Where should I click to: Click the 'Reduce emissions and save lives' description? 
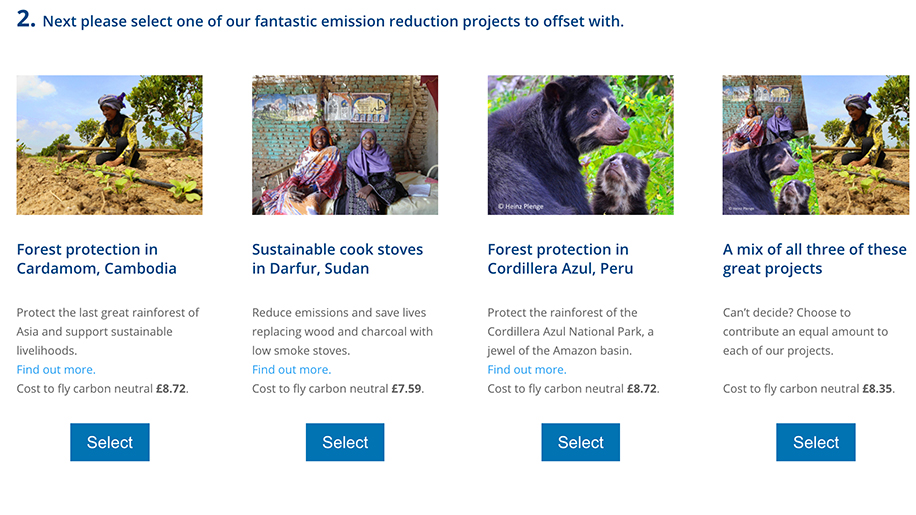(342, 331)
